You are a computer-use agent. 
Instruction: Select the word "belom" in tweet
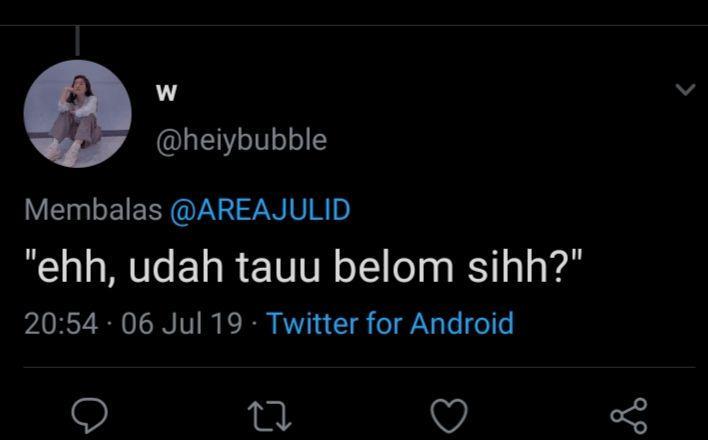pyautogui.click(x=393, y=267)
